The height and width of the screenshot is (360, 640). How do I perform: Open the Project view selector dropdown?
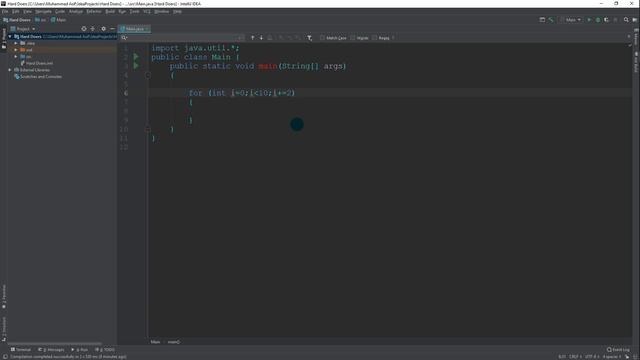point(23,29)
